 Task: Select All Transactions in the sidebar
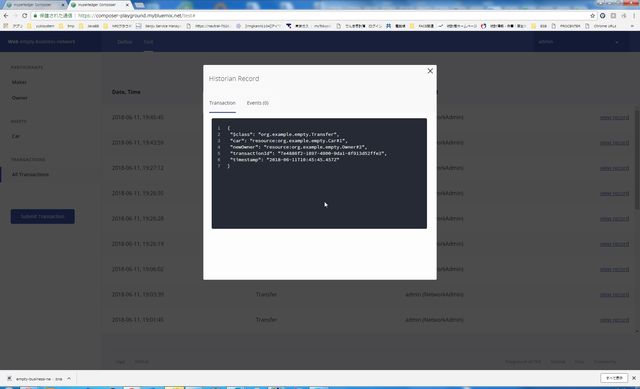coord(30,174)
